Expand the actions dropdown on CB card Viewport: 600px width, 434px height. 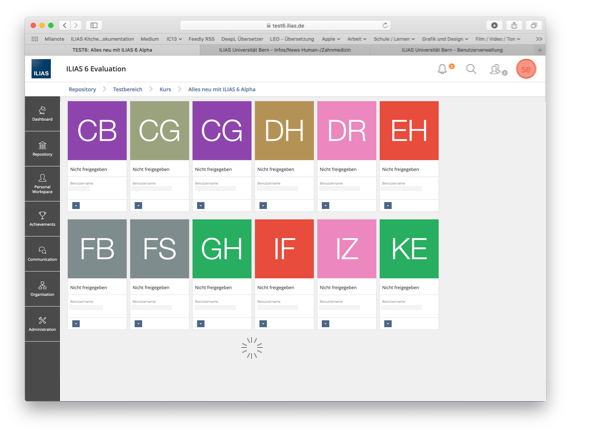tap(76, 205)
